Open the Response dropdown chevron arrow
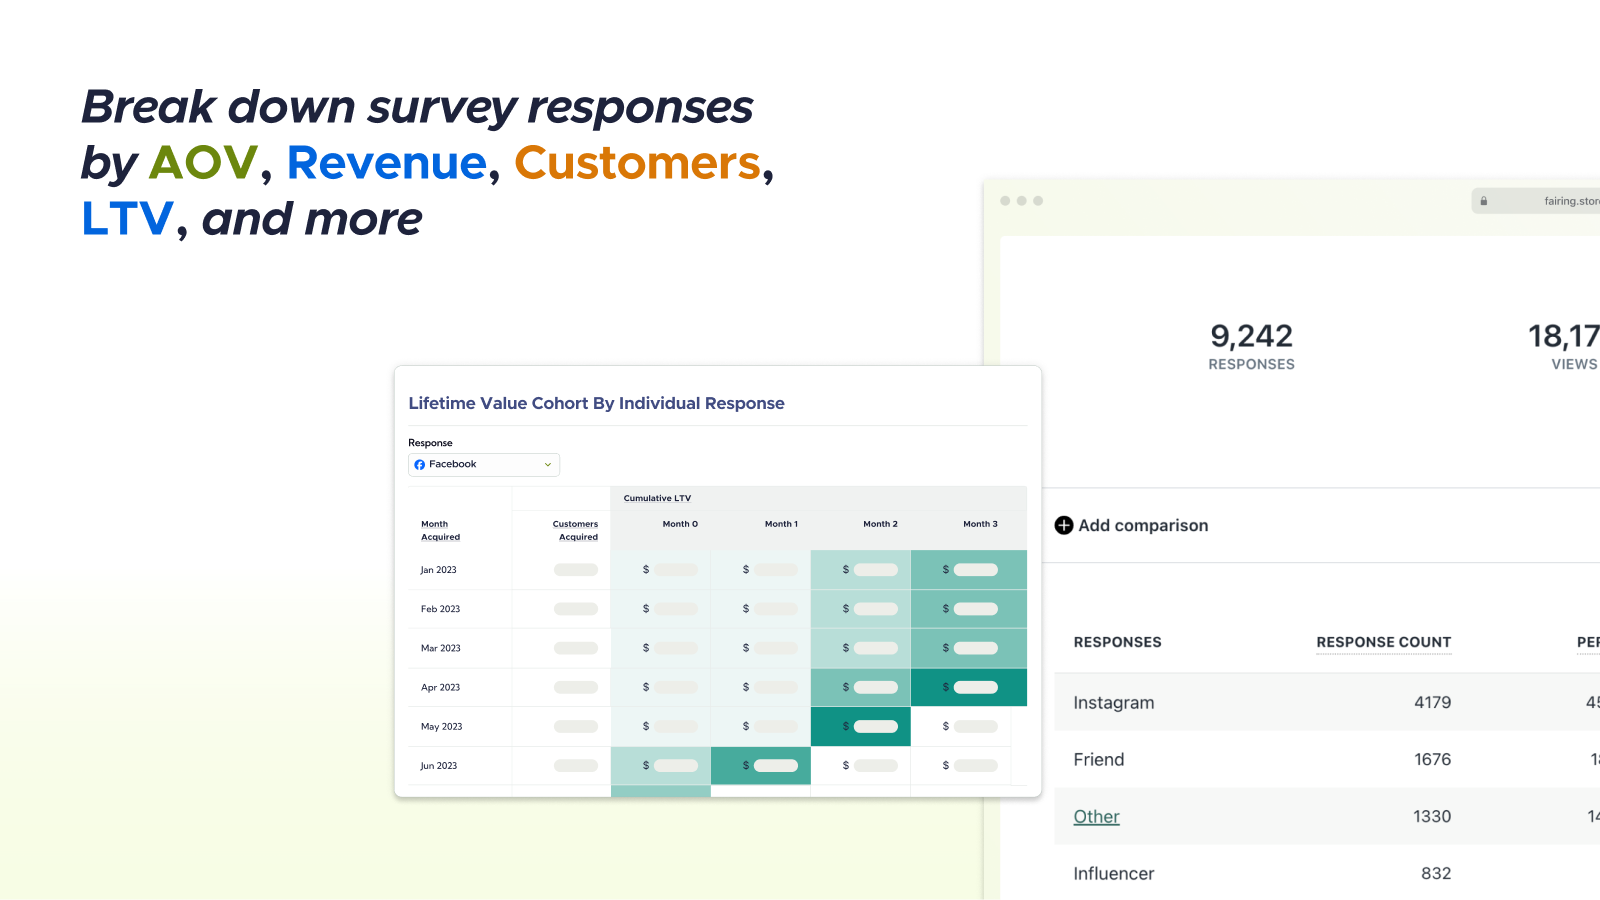 pos(547,465)
